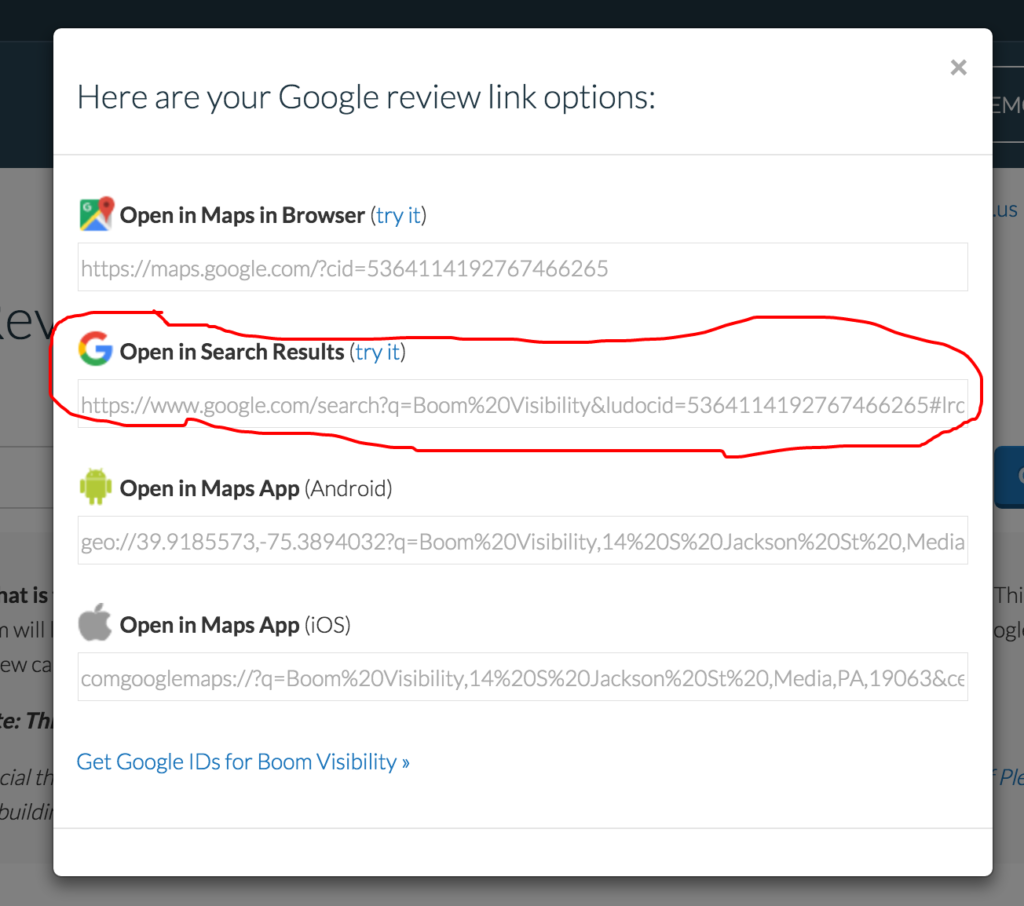Select the geo:// Android link field
This screenshot has width=1024, height=906.
tap(522, 540)
